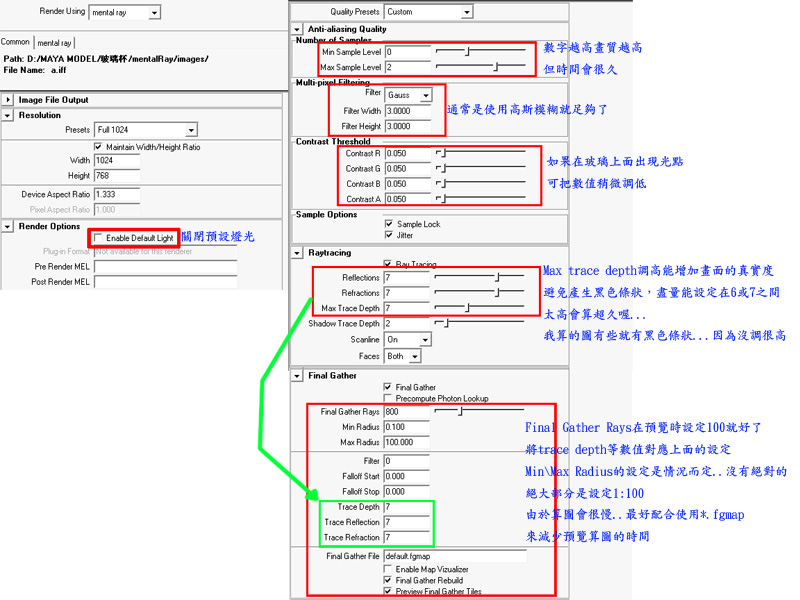Toggle the Sample Lock checkbox
Screen dimensions: 800x600
pyautogui.click(x=389, y=224)
